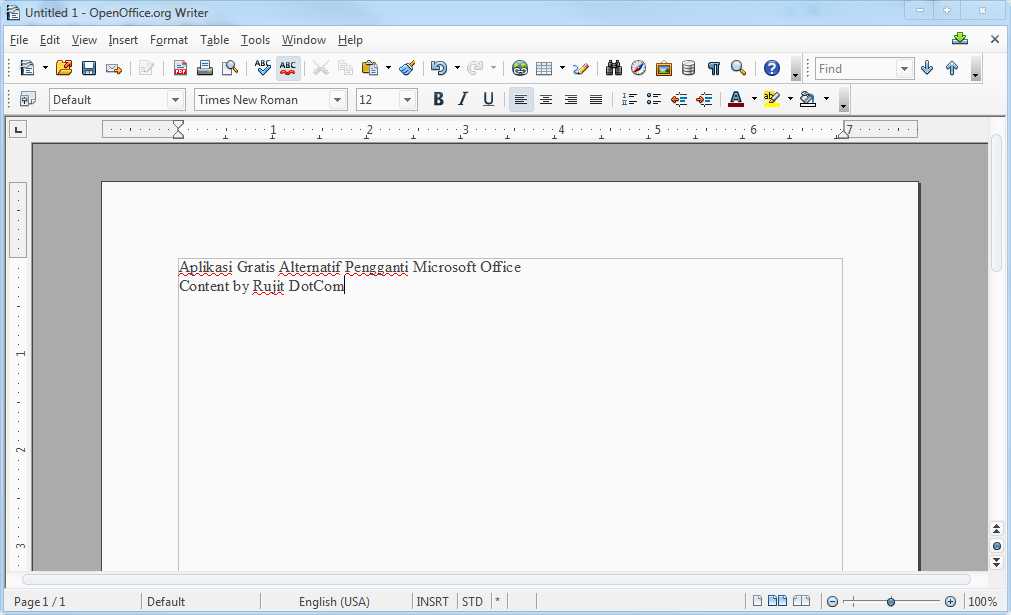
Task: Set Align Left paragraph
Action: [521, 99]
